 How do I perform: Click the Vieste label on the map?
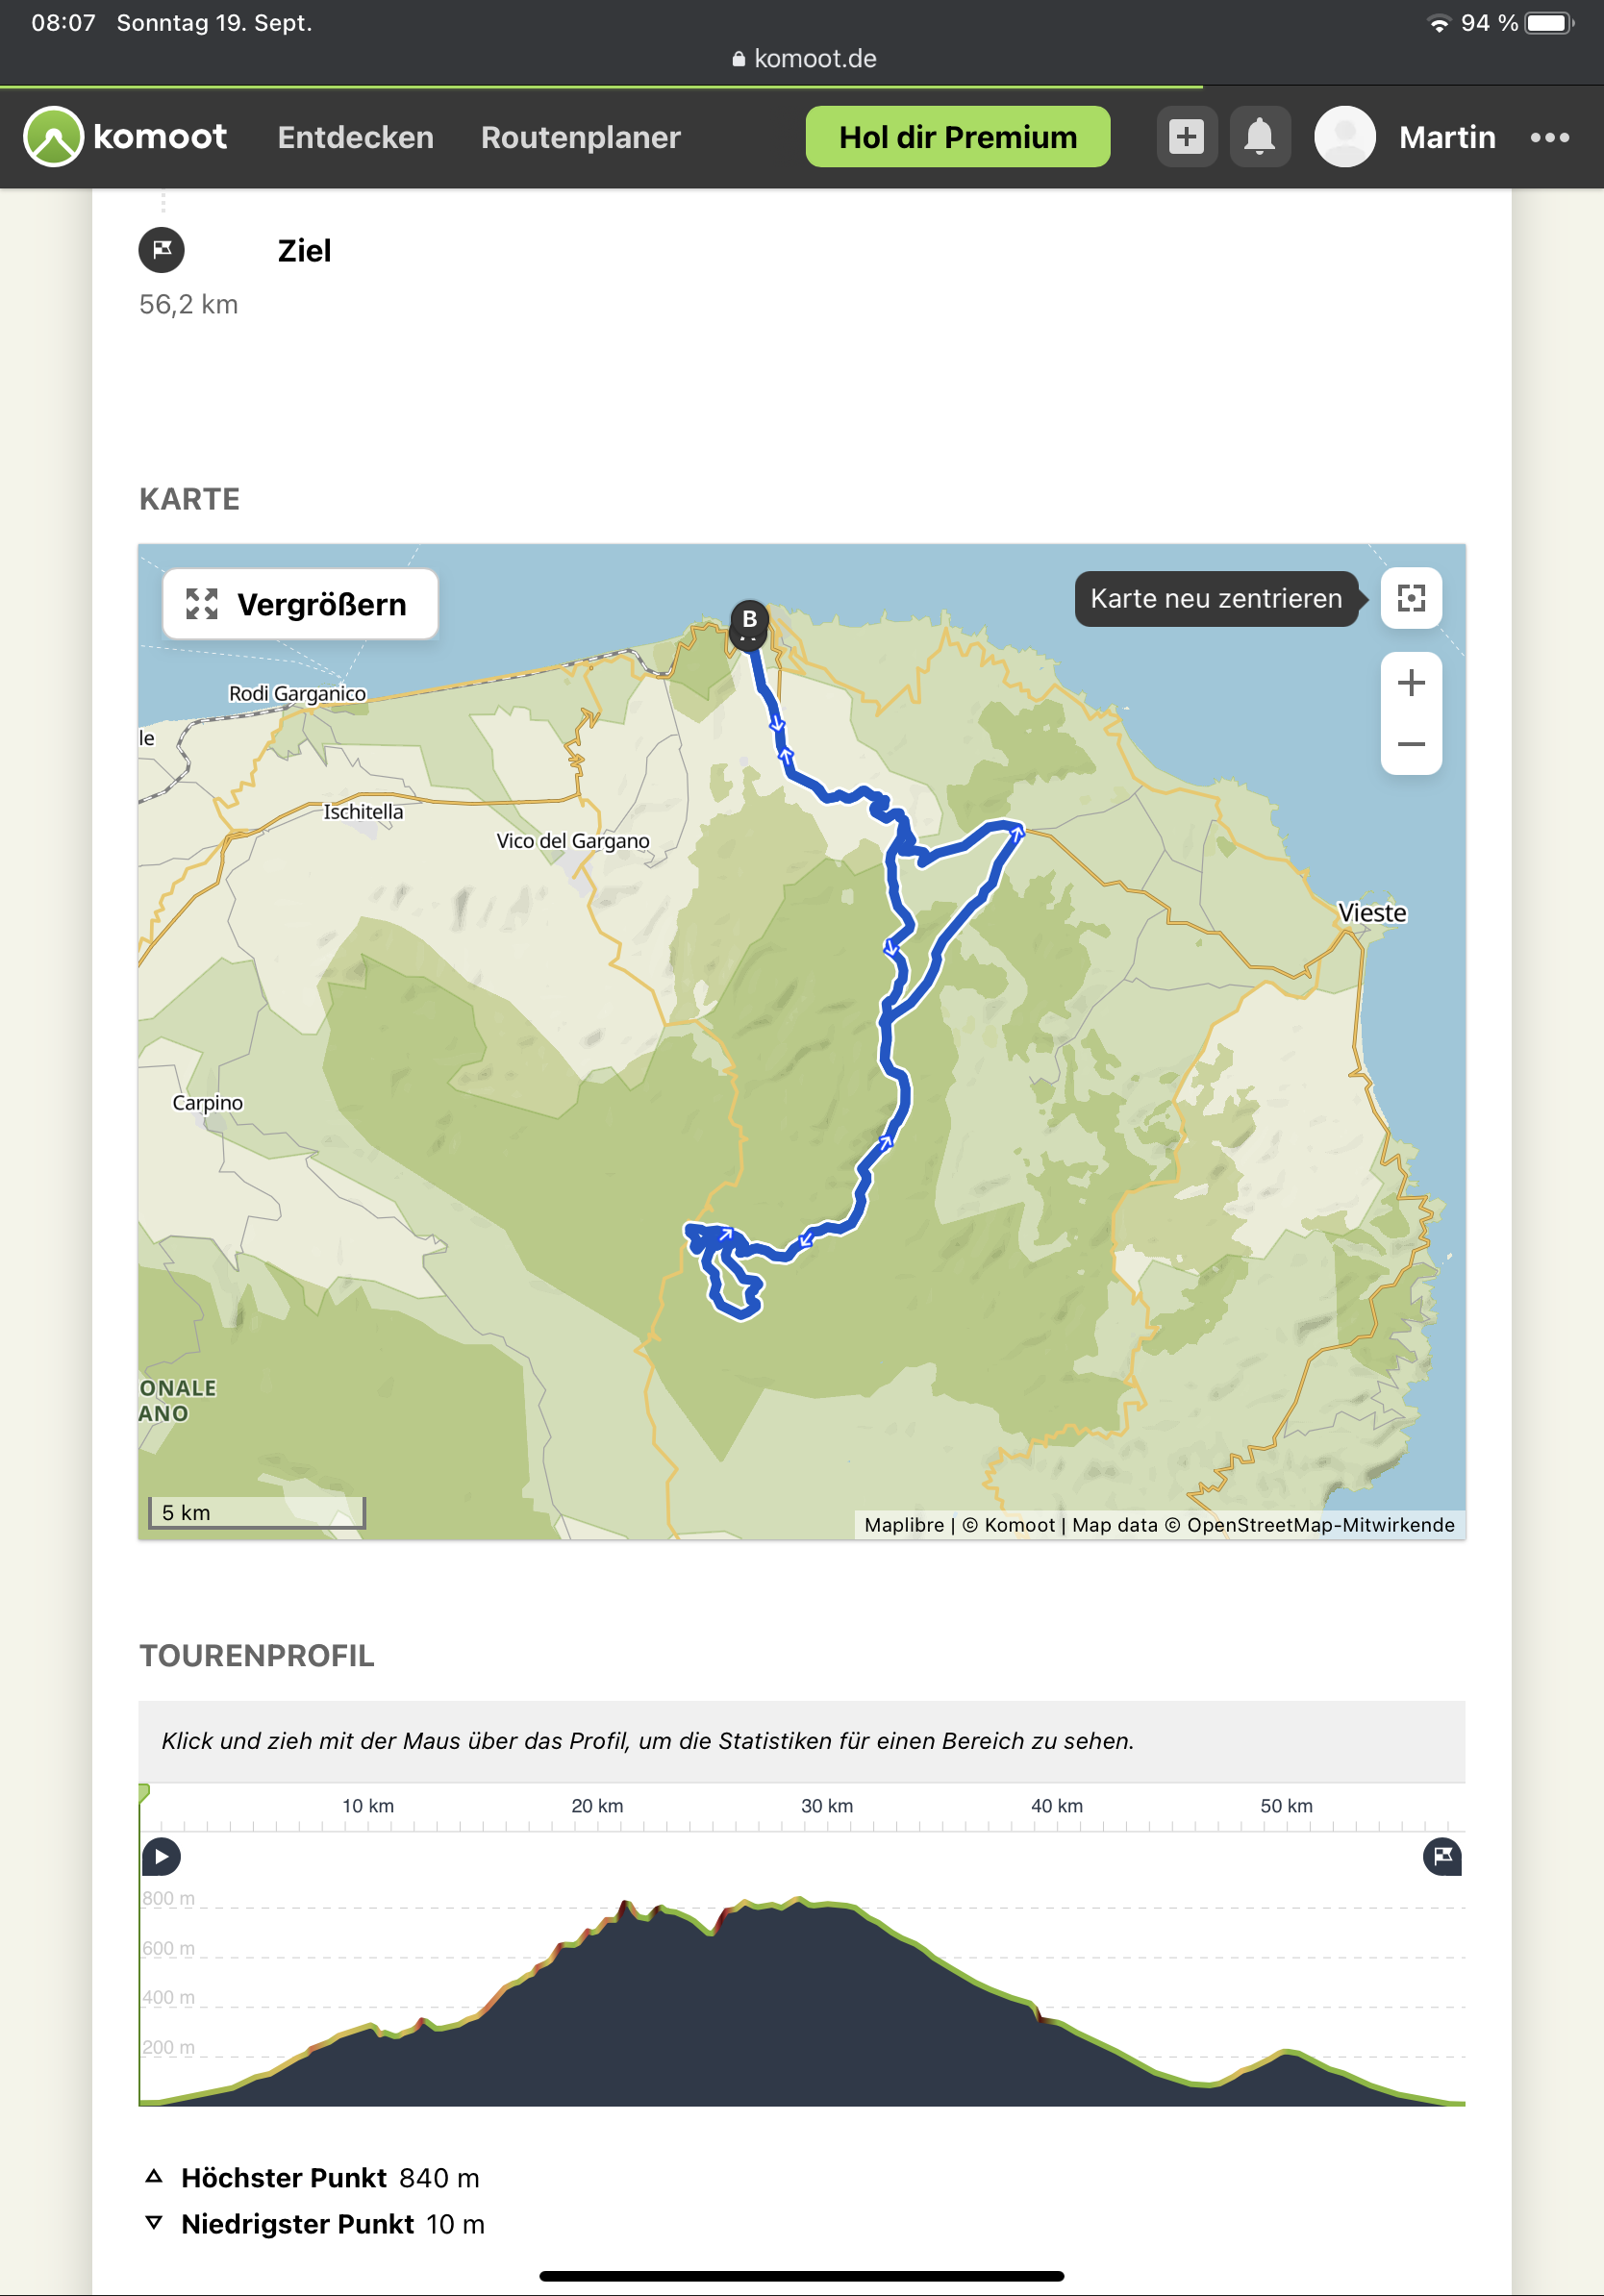1372,913
